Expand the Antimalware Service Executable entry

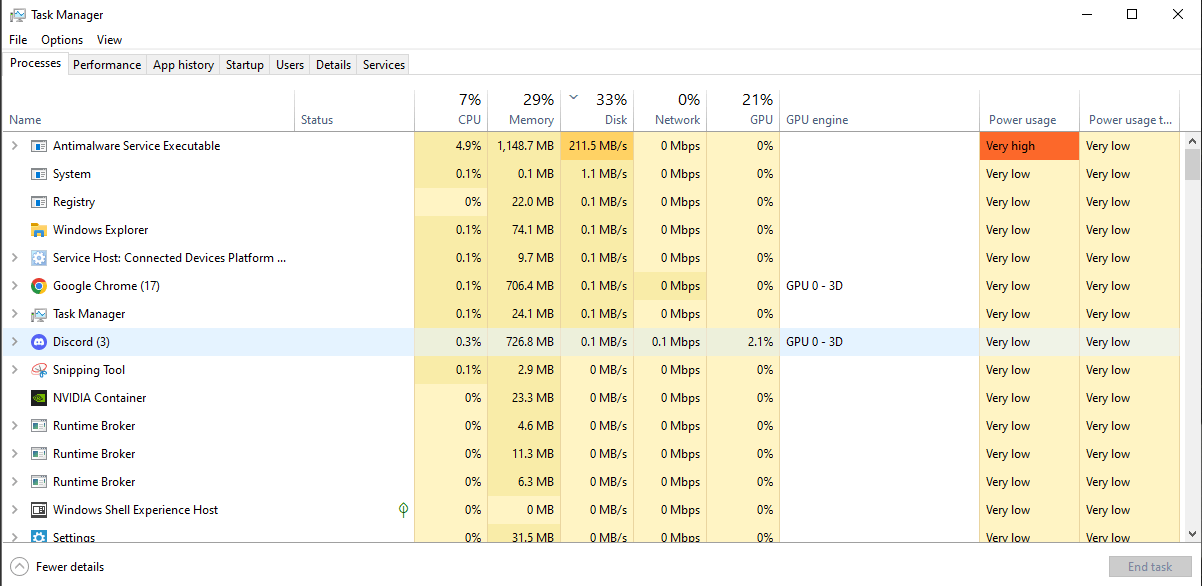click(16, 145)
